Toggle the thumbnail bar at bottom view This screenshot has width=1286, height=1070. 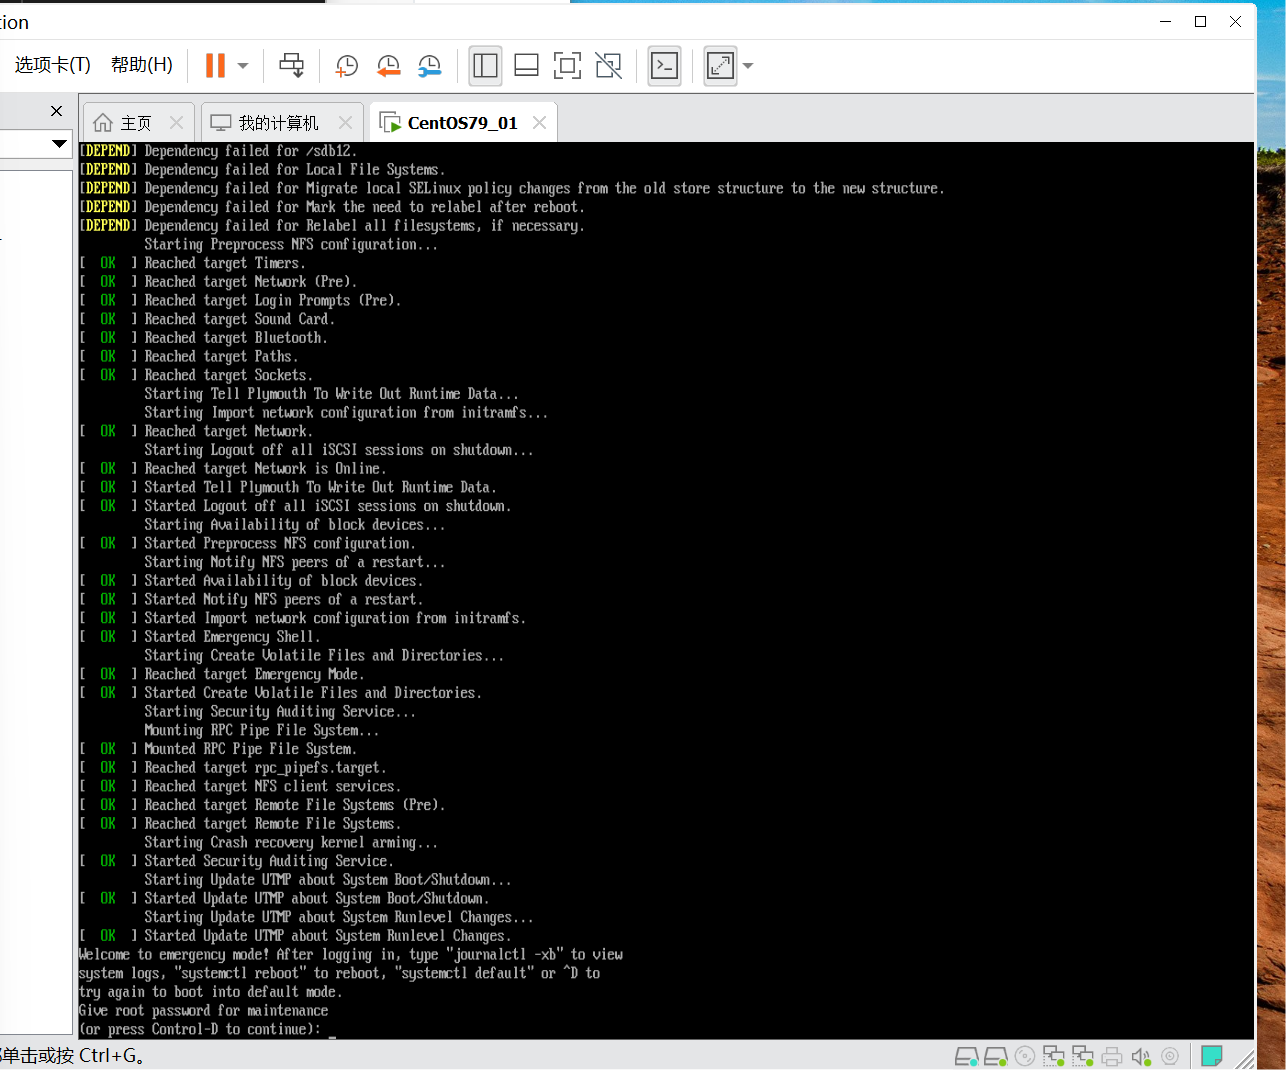[526, 66]
